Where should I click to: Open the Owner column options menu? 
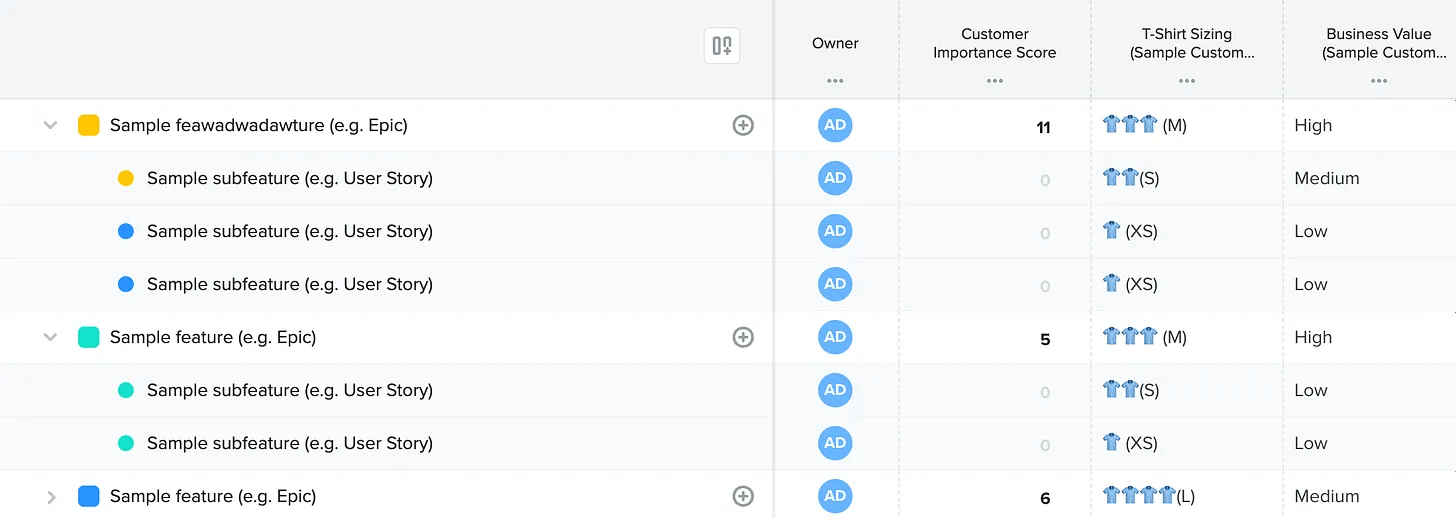pos(835,80)
